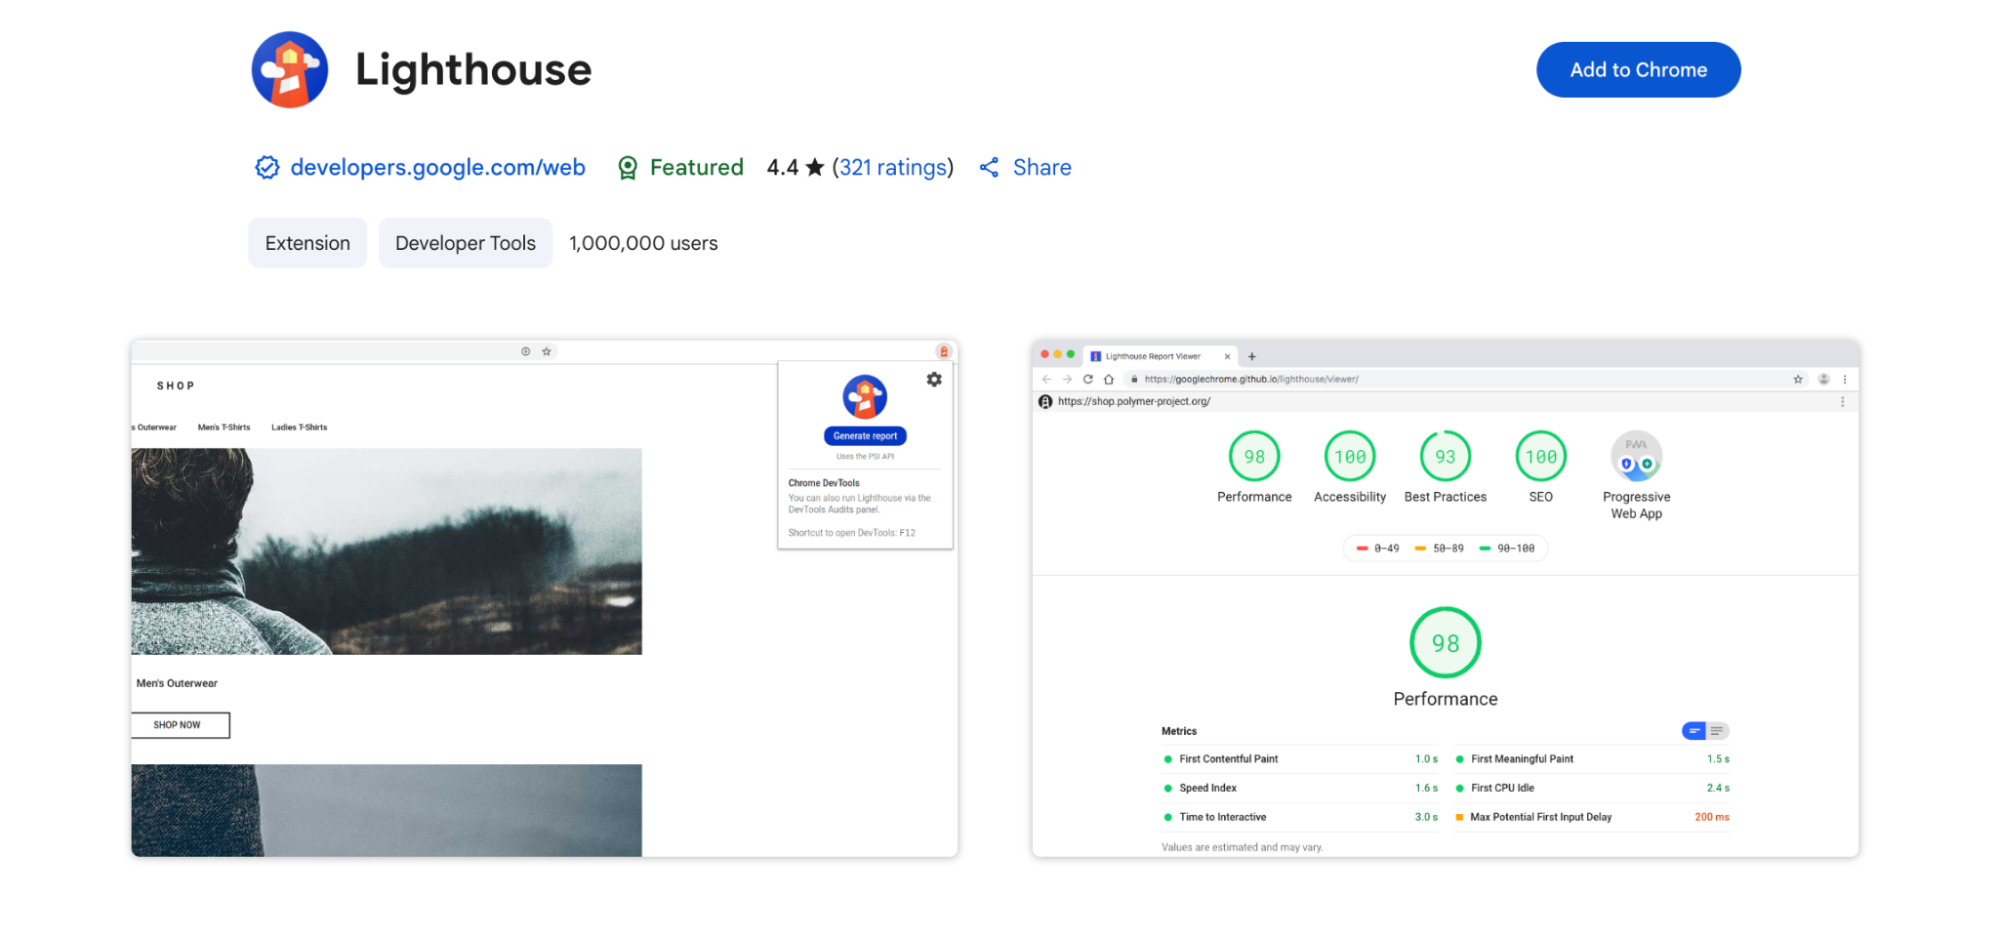The height and width of the screenshot is (949, 1999).
Task: Click the bookmark star in shop screenshot
Action: pos(547,352)
